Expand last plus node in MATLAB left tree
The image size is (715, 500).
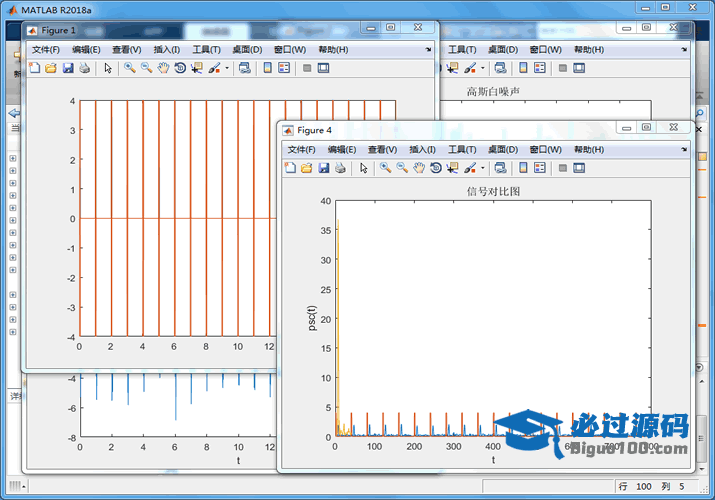point(13,332)
